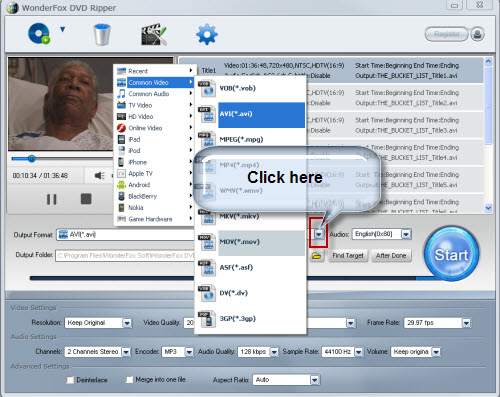Viewport: 500px width, 397px height.
Task: Open the iPad device category
Action: (x=155, y=139)
